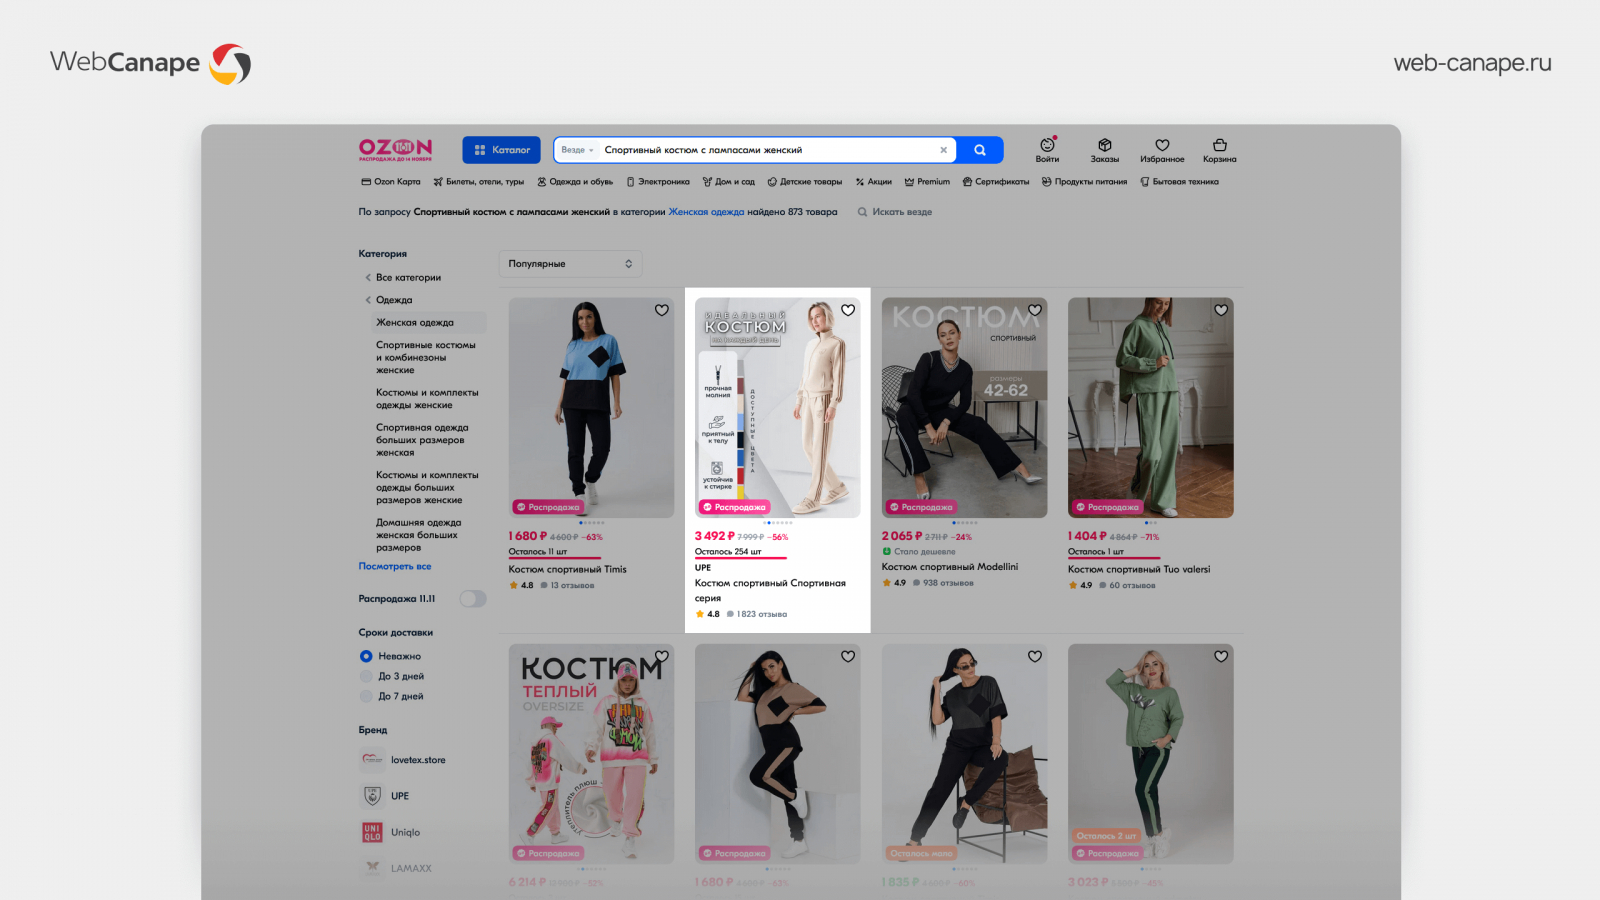Screen dimensions: 1600x900
Task: Open the Костюм спортивный Tuo valersi title
Action: 1139,569
